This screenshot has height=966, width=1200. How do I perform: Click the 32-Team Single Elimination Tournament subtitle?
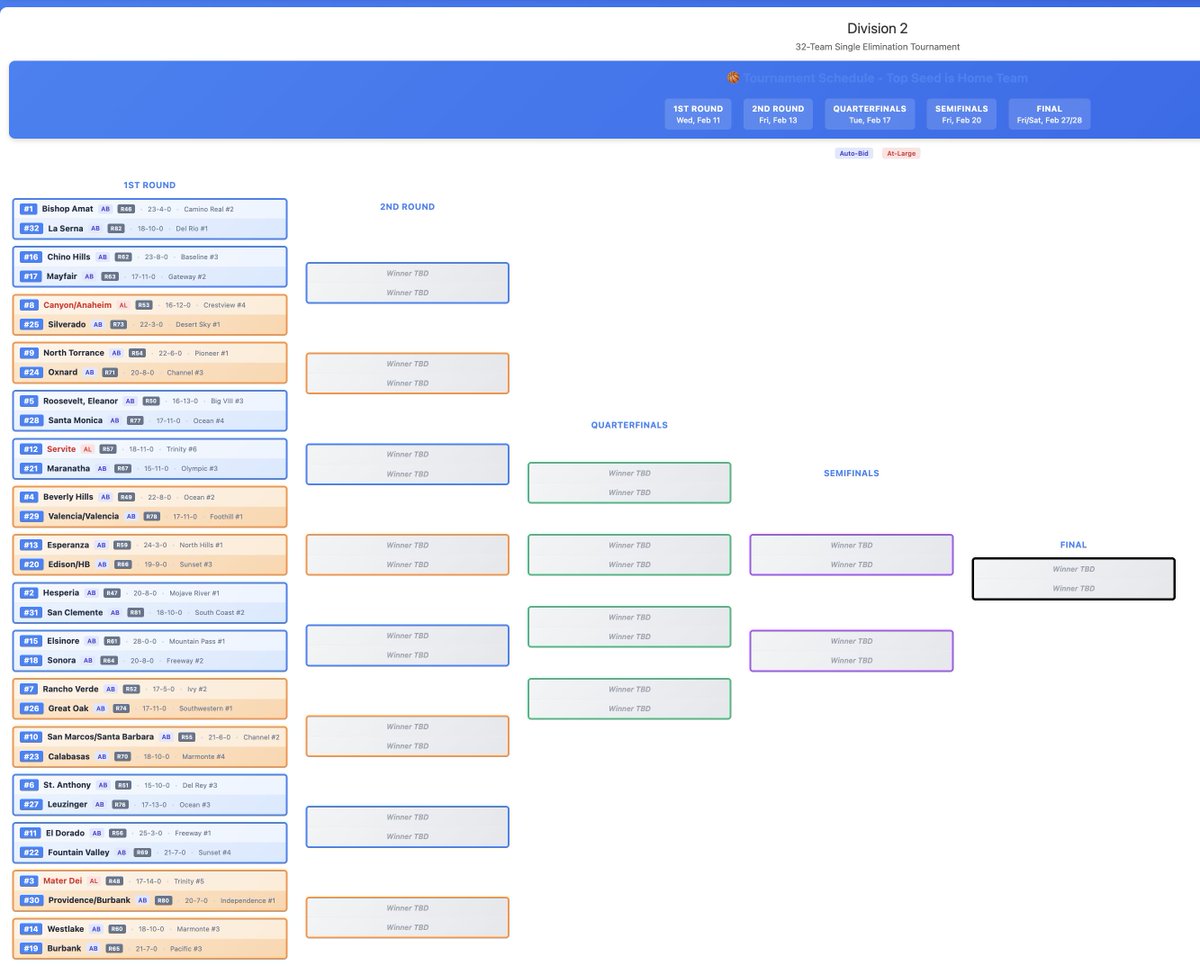(877, 47)
